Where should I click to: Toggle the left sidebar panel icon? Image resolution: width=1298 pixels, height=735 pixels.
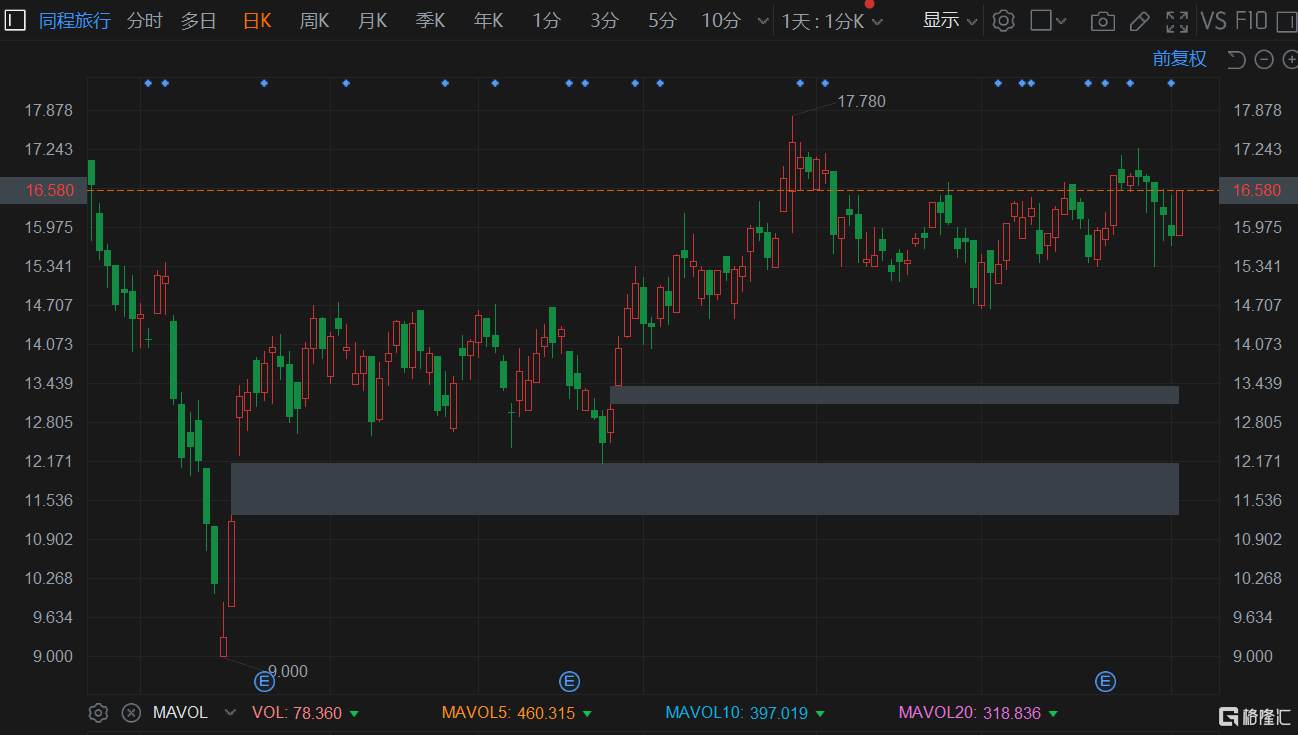click(x=15, y=21)
